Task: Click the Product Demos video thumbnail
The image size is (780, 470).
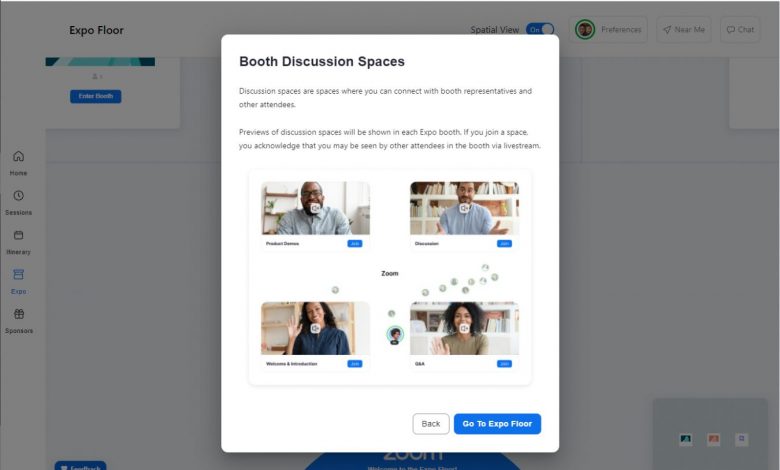Action: (315, 208)
